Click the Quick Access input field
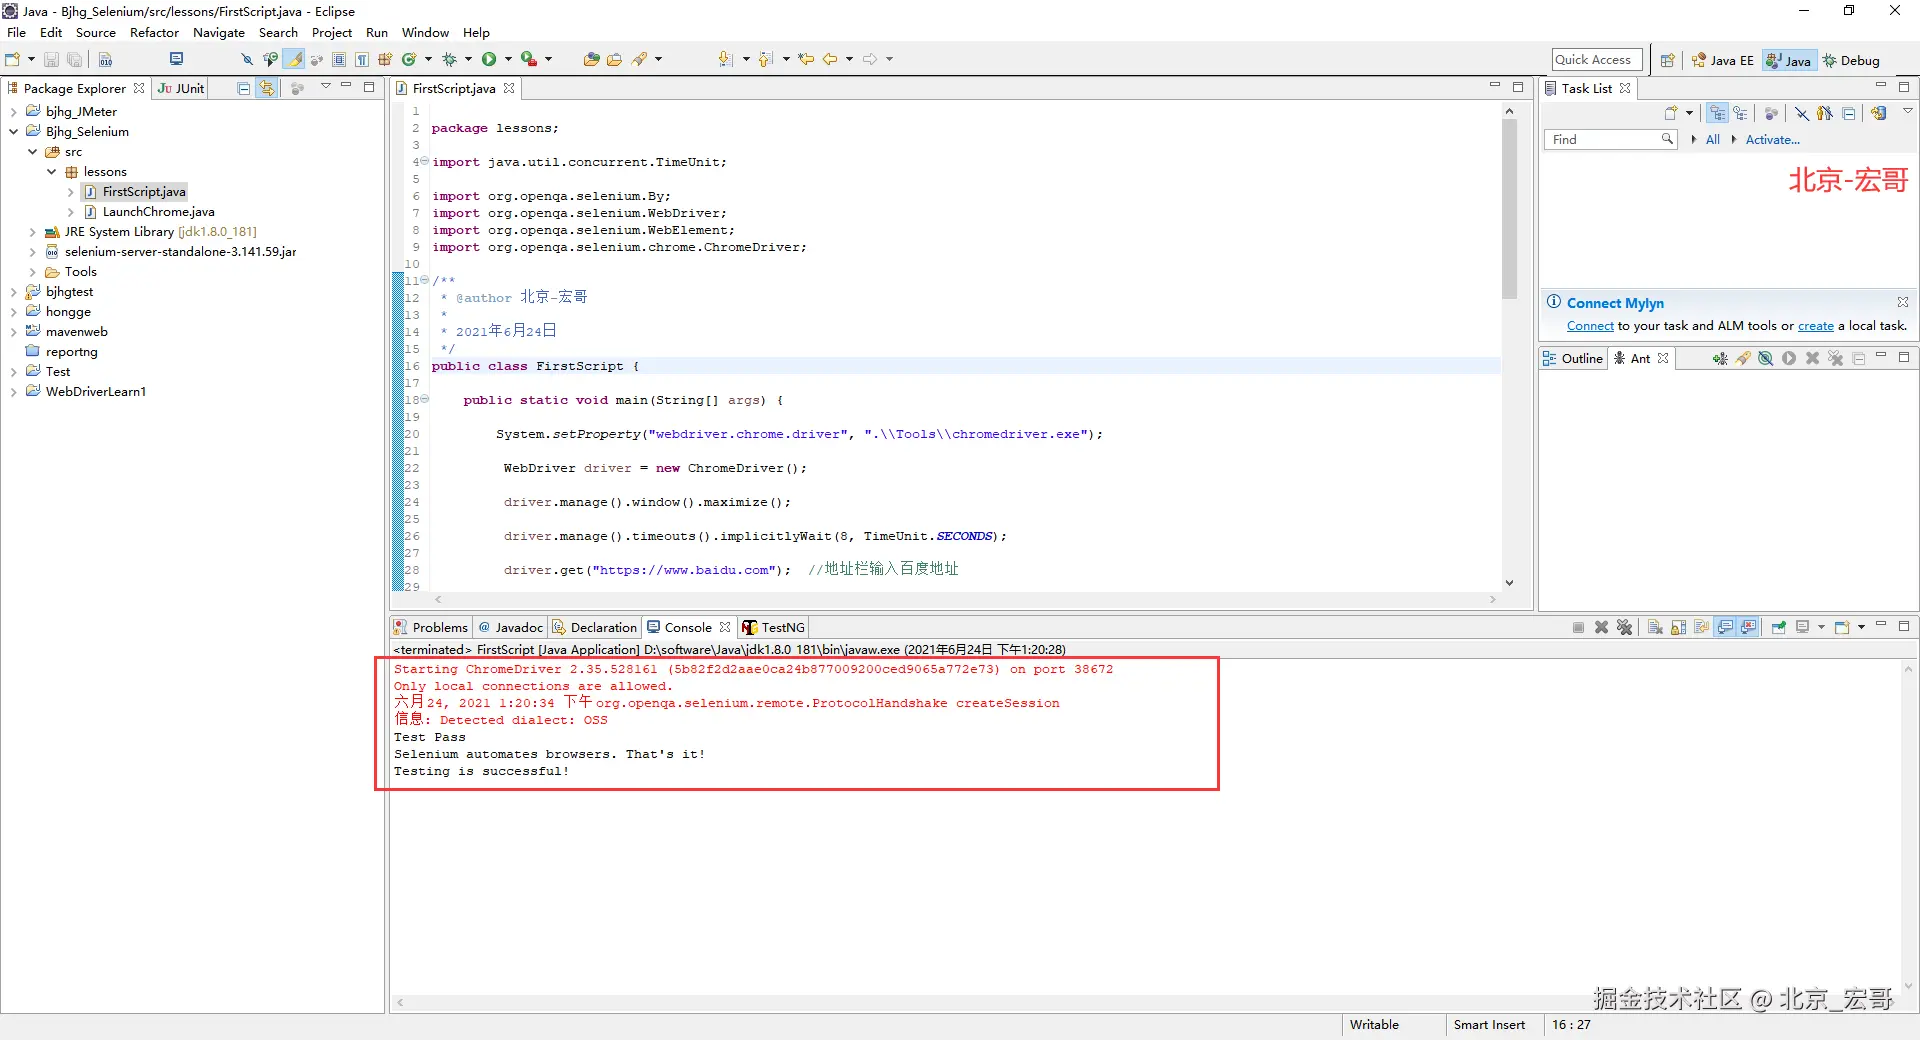The width and height of the screenshot is (1920, 1040). 1597,60
